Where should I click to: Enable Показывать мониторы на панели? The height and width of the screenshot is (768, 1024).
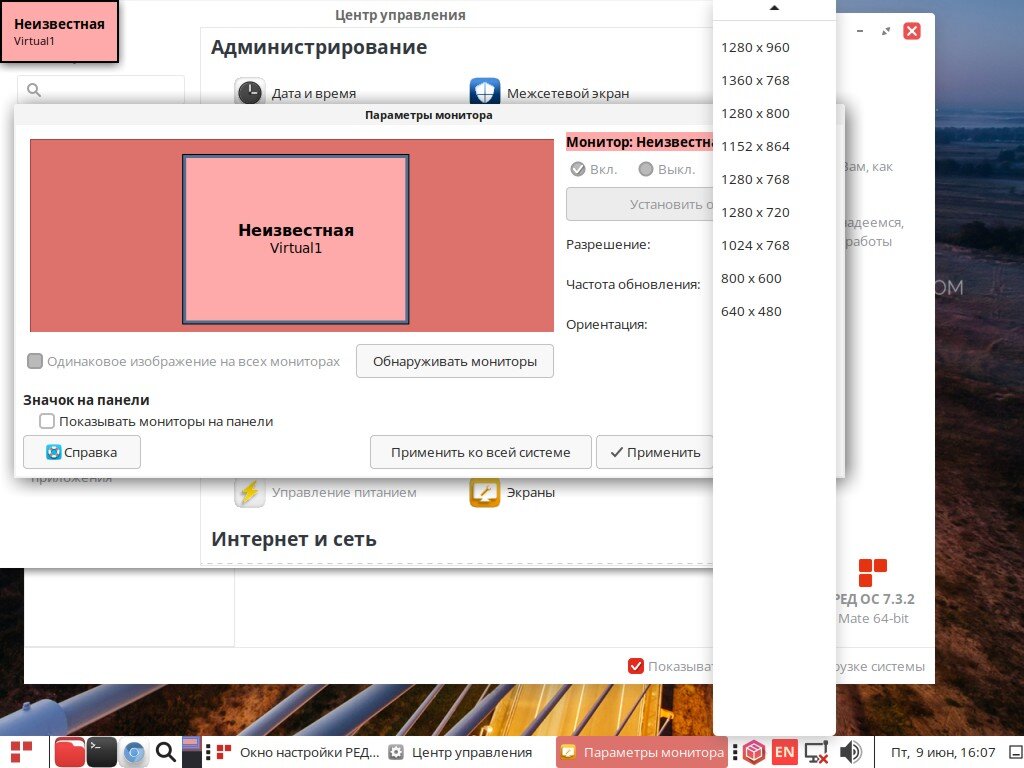tap(47, 421)
